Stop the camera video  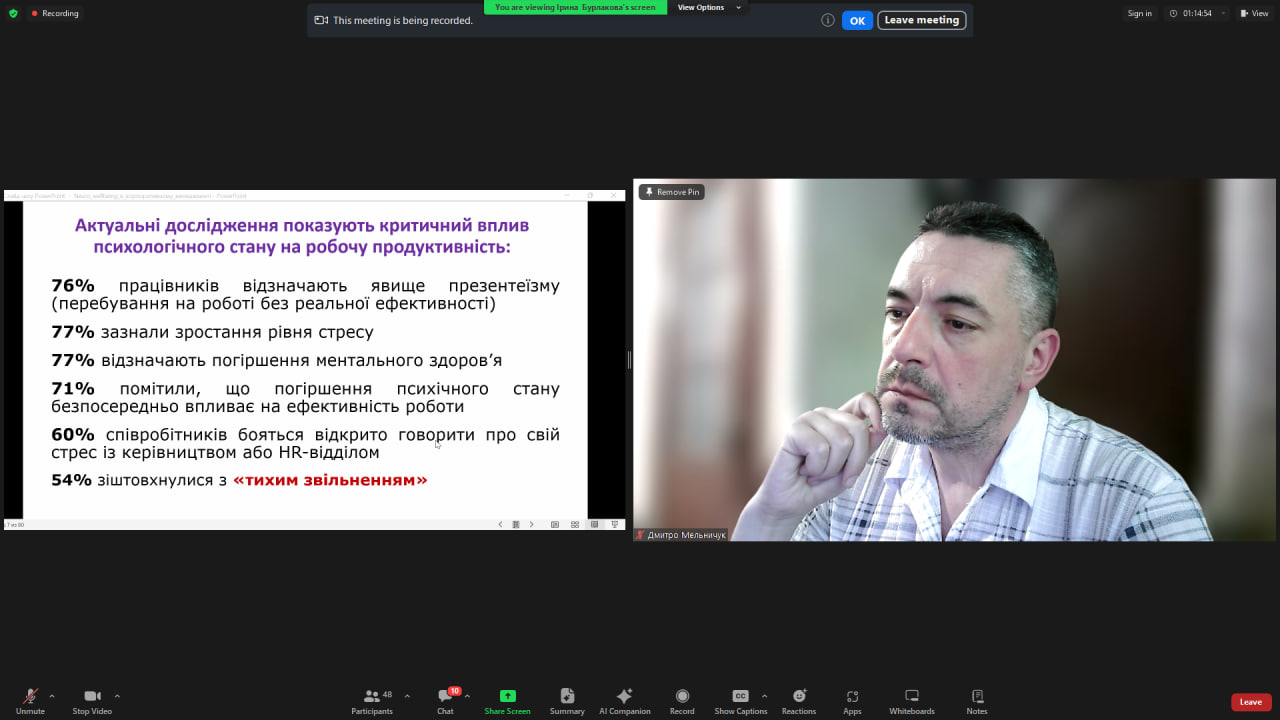[92, 701]
